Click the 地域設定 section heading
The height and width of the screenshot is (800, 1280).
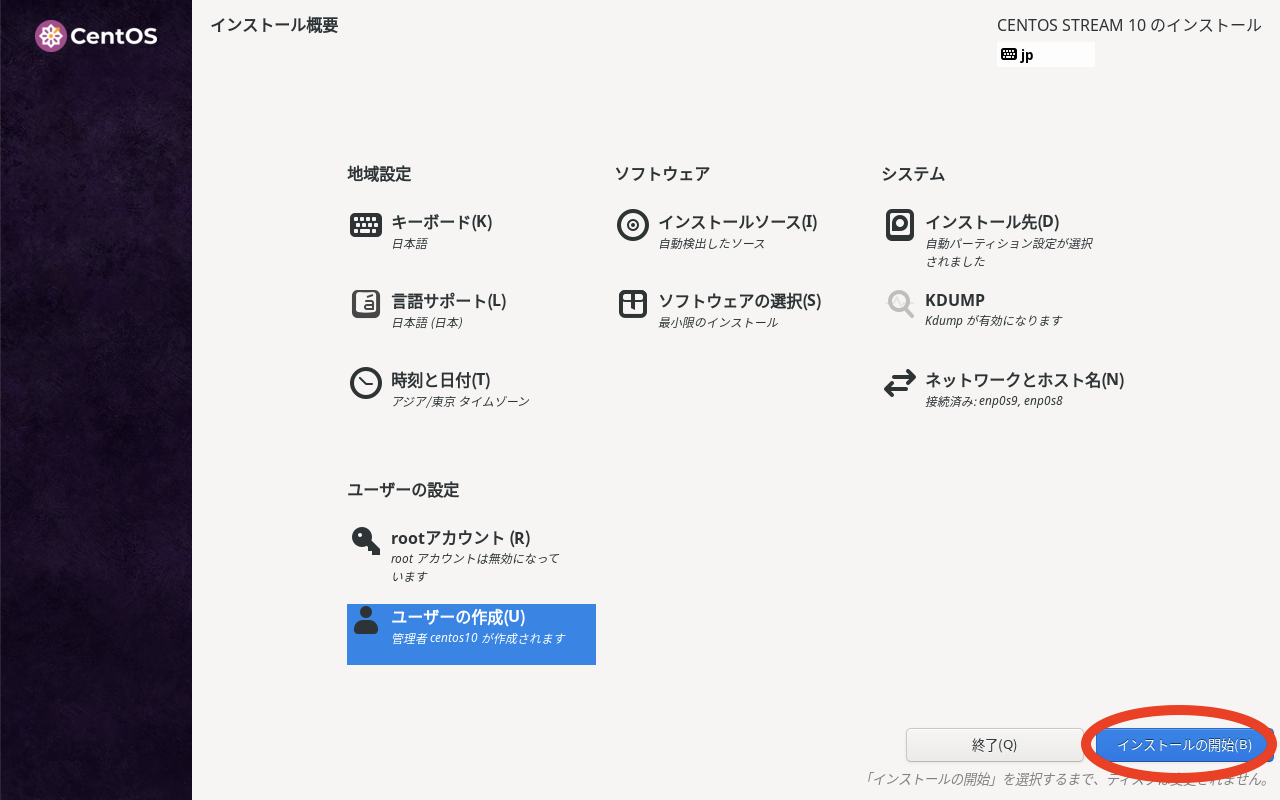(x=379, y=174)
